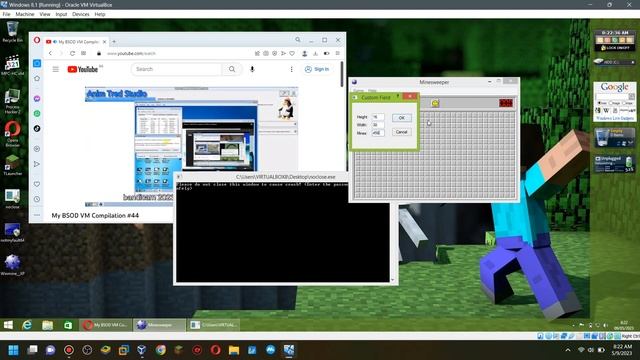Cancel the Custom Field dialog
Image resolution: width=640 pixels, height=360 pixels.
402,132
